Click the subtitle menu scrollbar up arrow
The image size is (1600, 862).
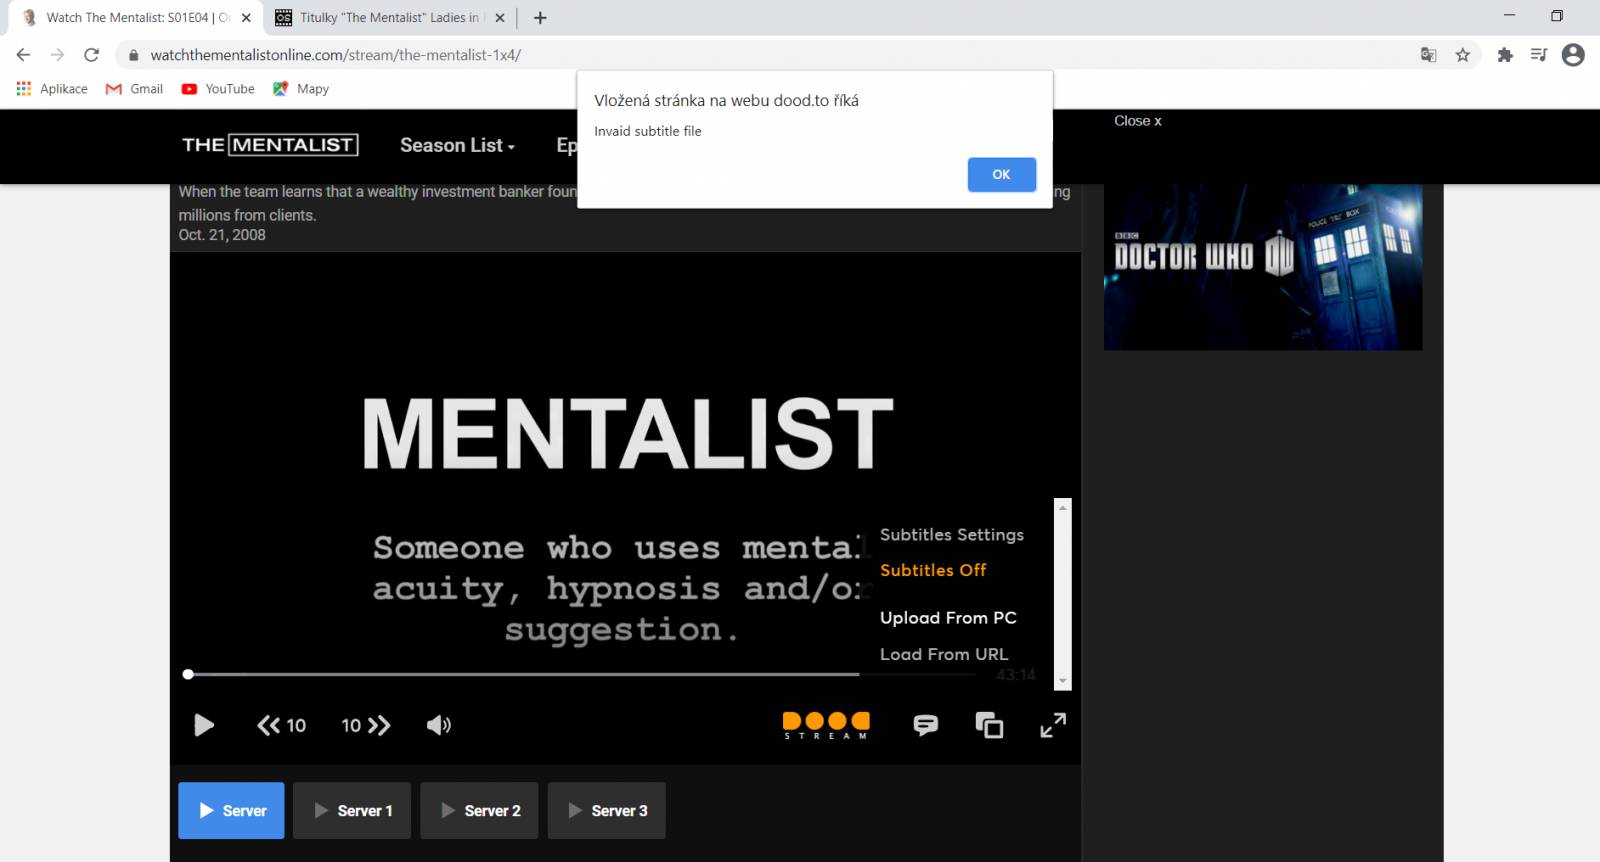click(x=1063, y=508)
